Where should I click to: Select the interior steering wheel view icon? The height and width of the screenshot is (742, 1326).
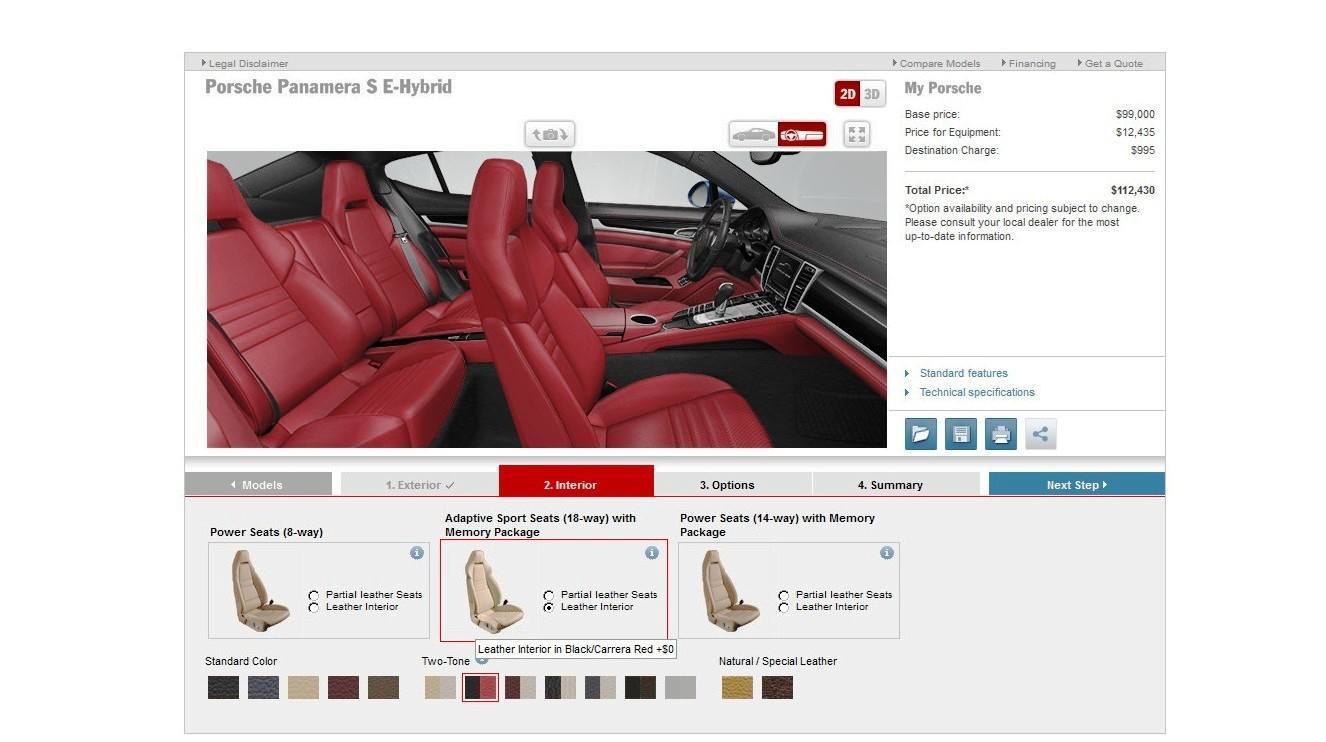pyautogui.click(x=802, y=134)
